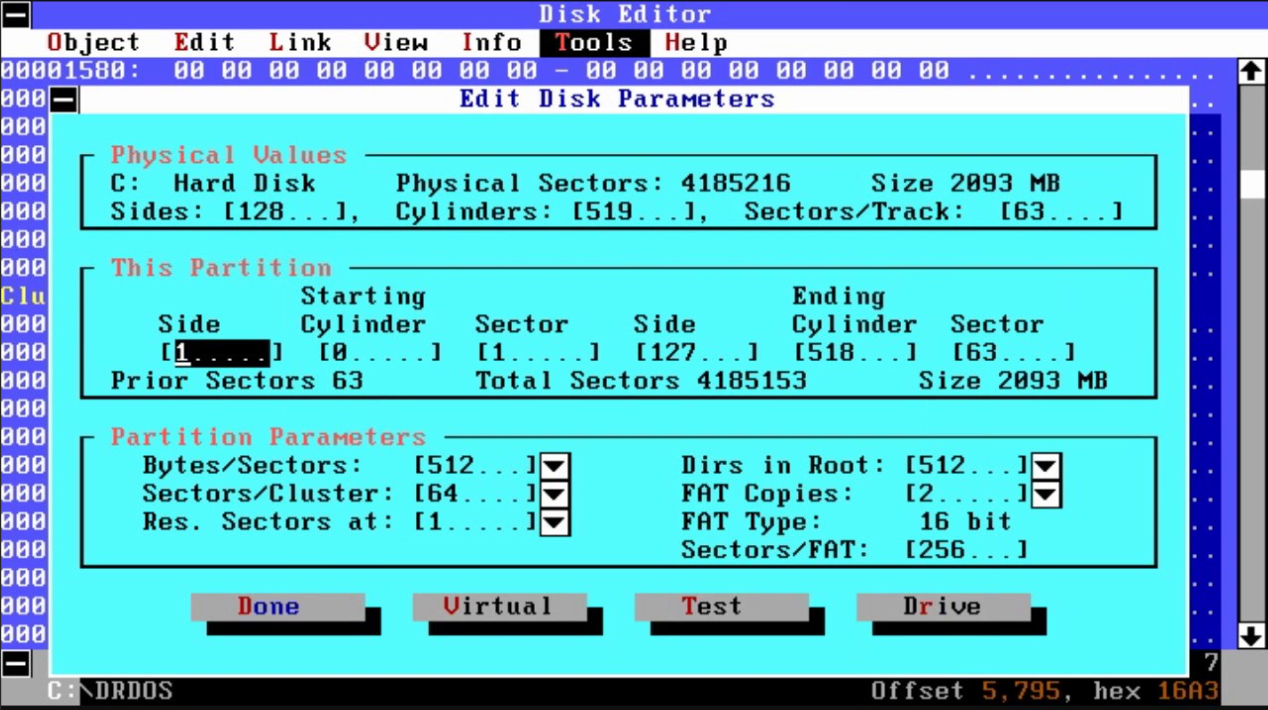Click the bottom-left status bar control box
Screen dimensions: 1268x710
coord(16,664)
